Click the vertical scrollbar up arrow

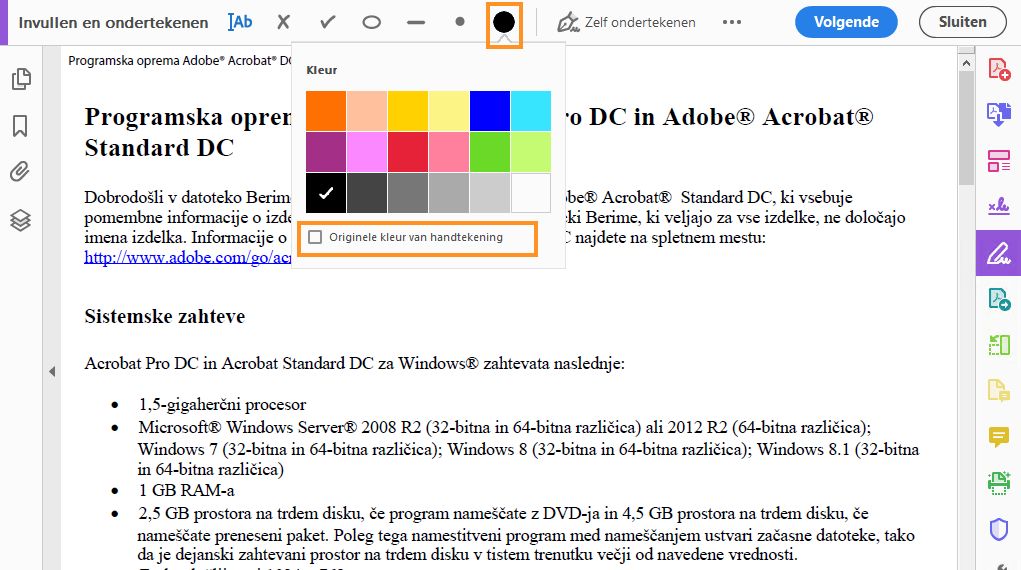click(966, 63)
